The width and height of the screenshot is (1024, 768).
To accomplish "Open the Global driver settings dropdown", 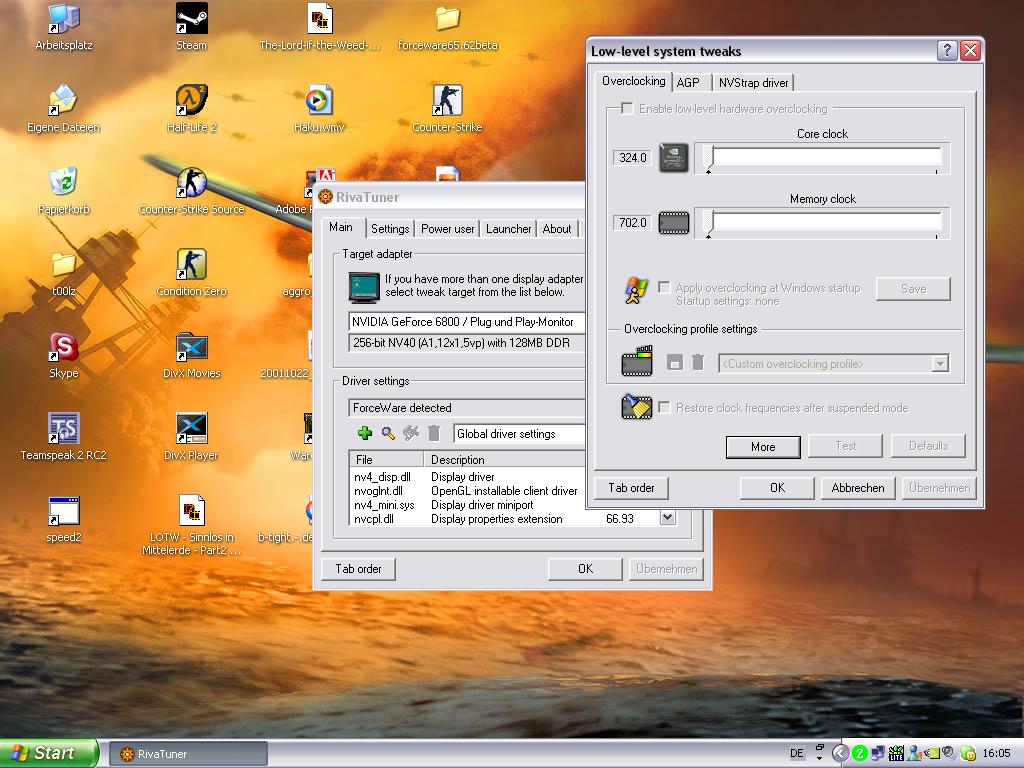I will pos(520,434).
